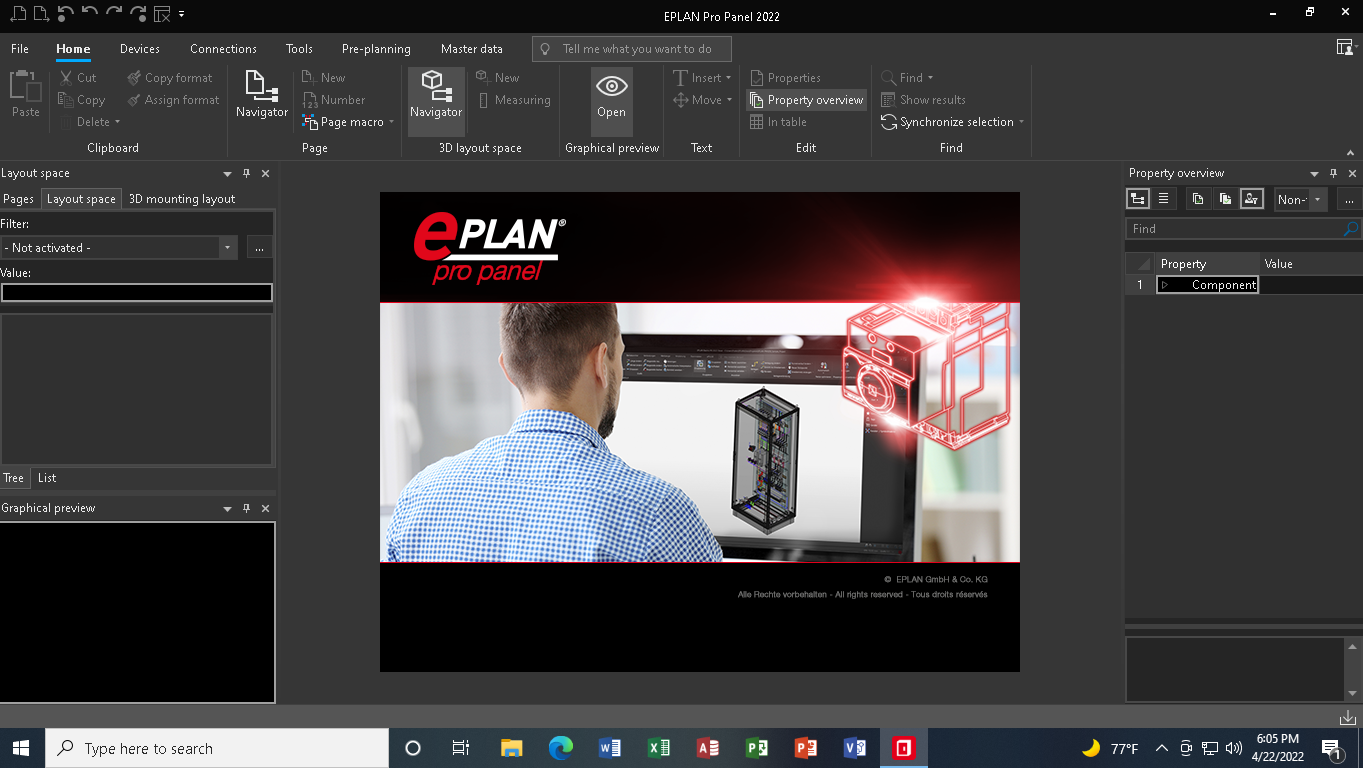The width and height of the screenshot is (1363, 768).
Task: Open File menu
Action: tap(20, 49)
